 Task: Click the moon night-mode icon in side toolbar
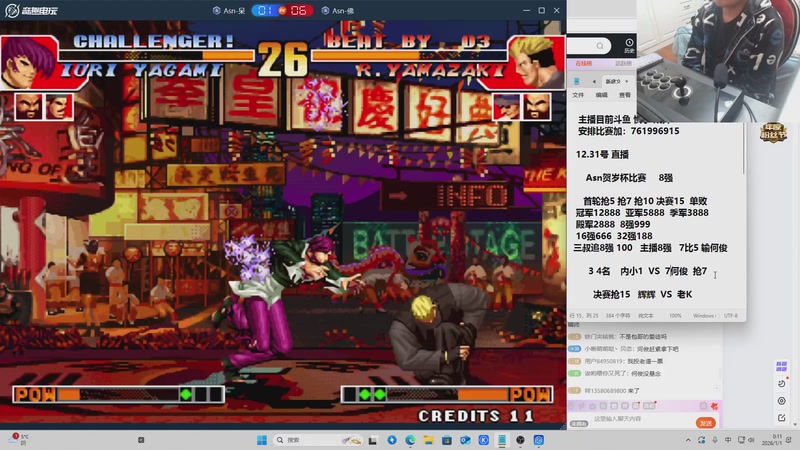click(781, 383)
